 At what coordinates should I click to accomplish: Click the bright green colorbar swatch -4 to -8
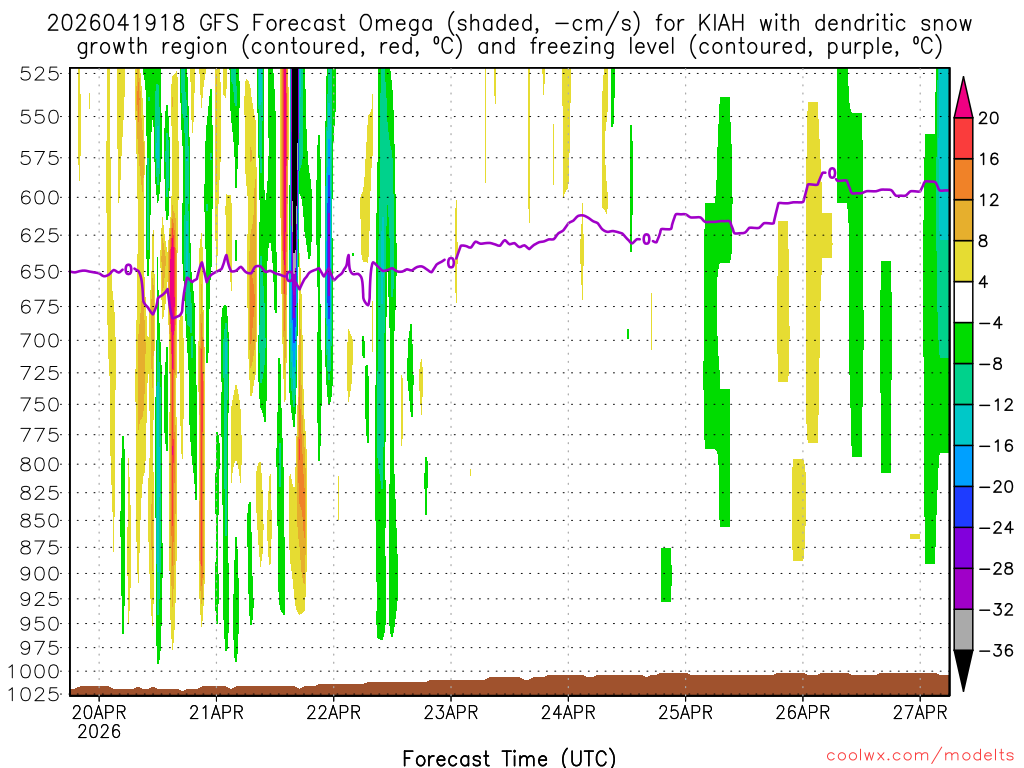963,344
